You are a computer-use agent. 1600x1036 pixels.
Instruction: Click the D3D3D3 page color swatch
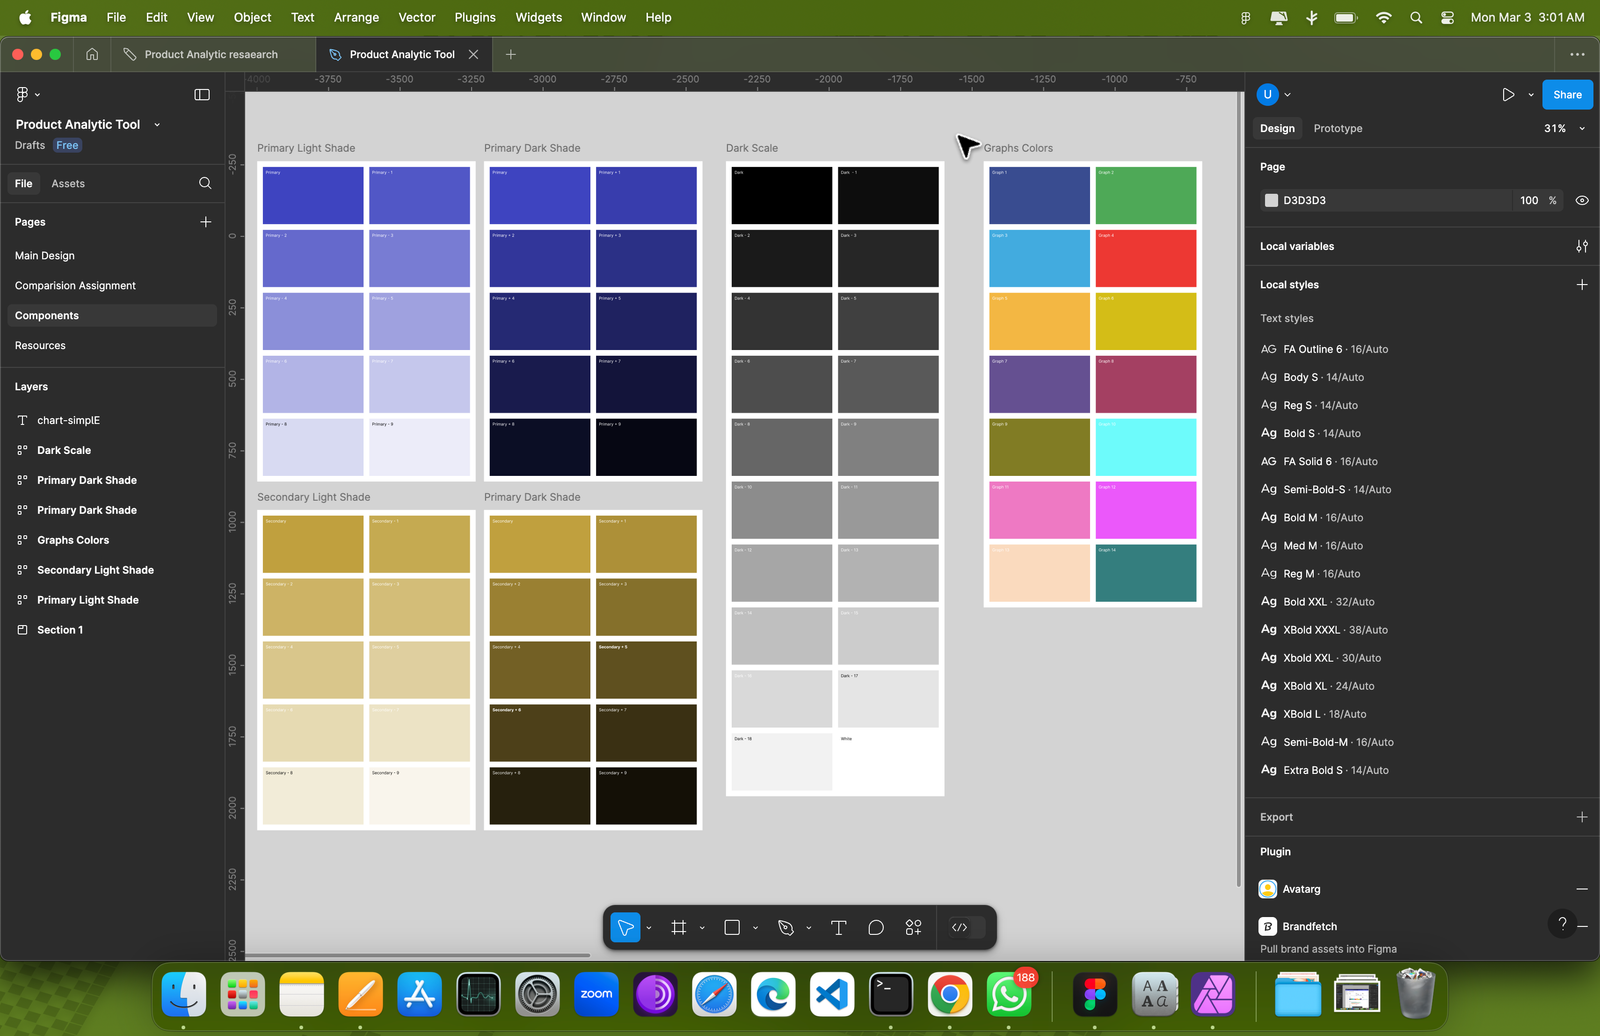click(x=1271, y=200)
